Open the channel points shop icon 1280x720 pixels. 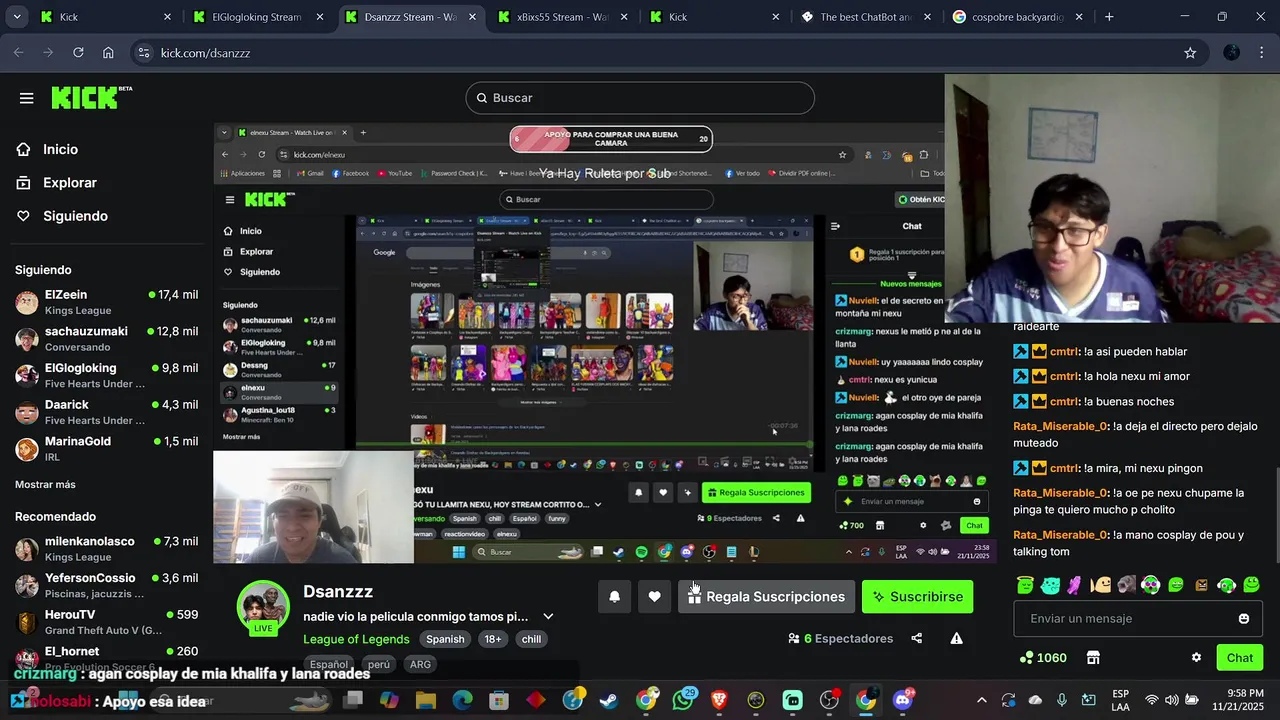1093,657
